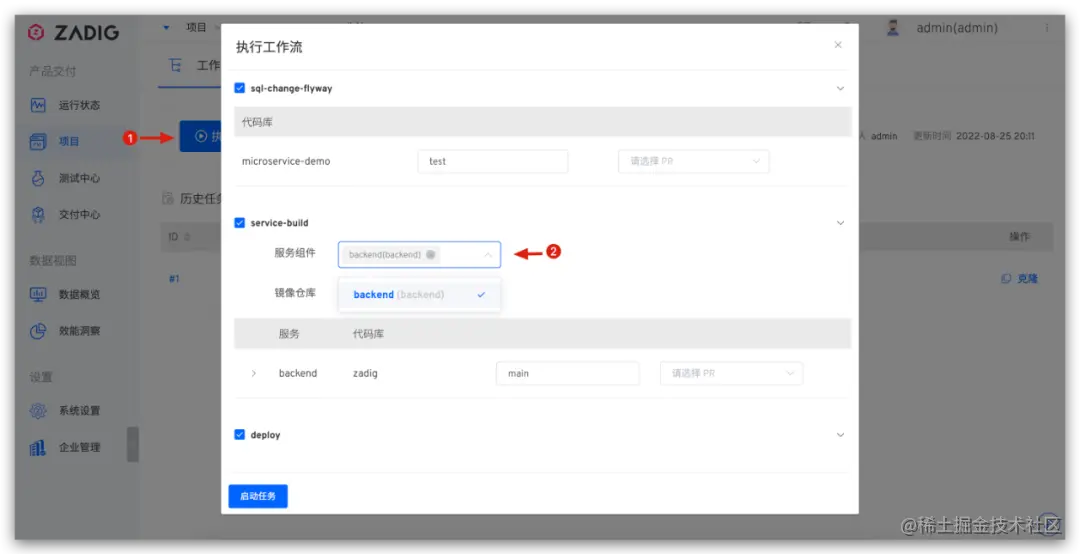The height and width of the screenshot is (554, 1080).
Task: Uncheck the deploy checkbox
Action: click(240, 435)
